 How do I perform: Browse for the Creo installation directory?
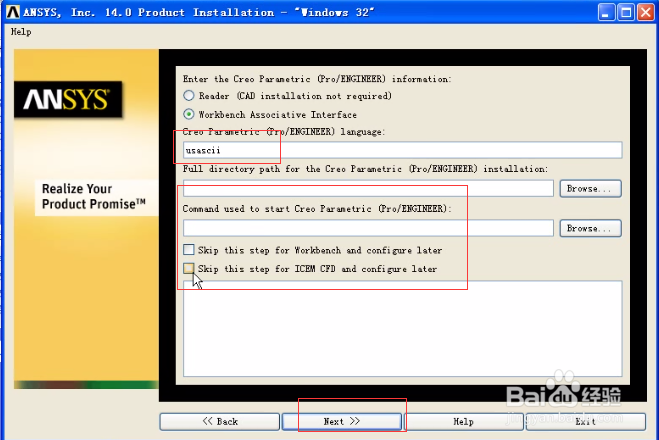pyautogui.click(x=590, y=188)
